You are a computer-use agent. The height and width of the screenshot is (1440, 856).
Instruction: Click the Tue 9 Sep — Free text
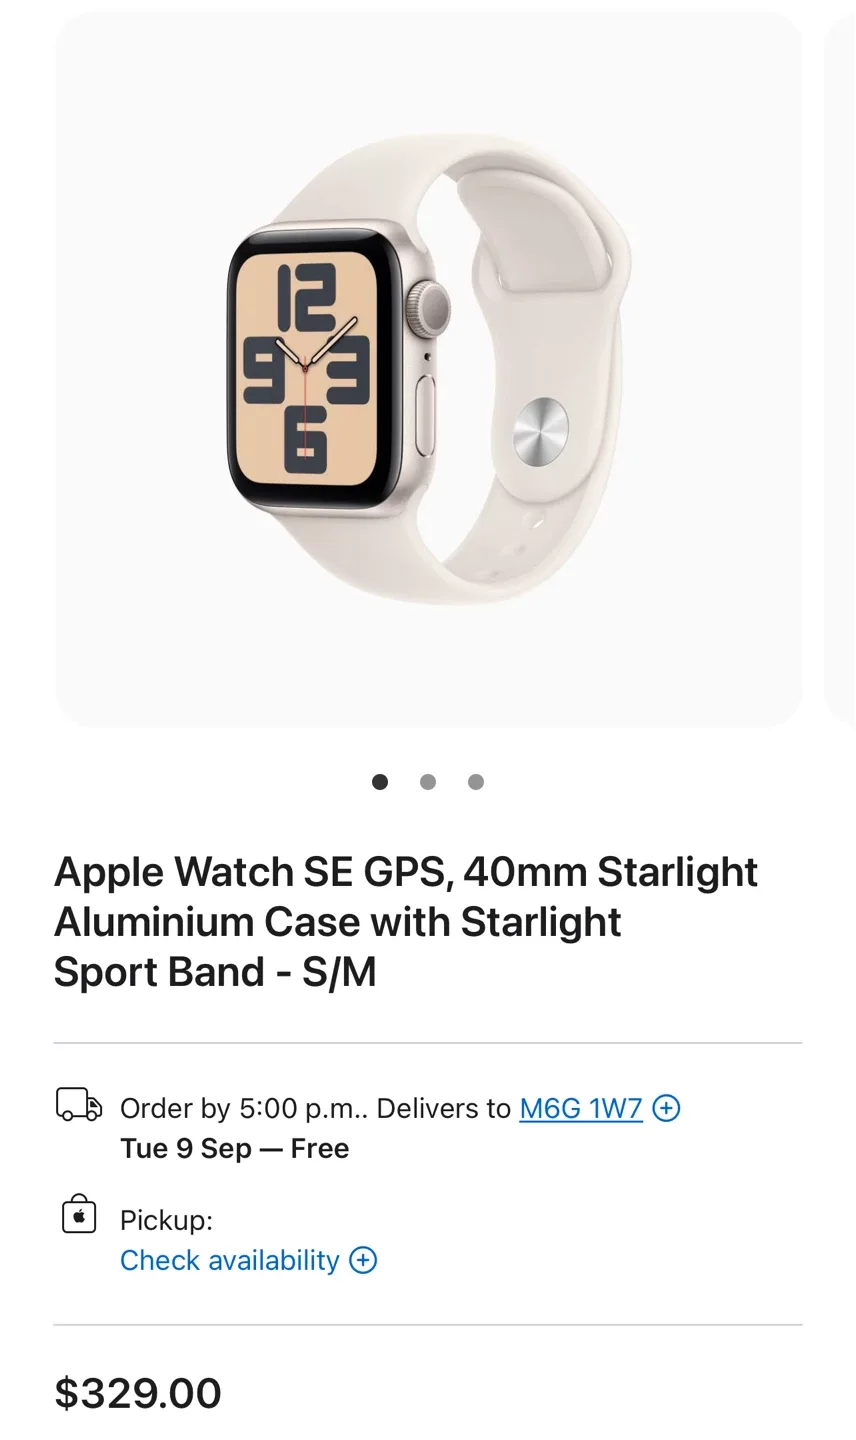(x=234, y=1148)
